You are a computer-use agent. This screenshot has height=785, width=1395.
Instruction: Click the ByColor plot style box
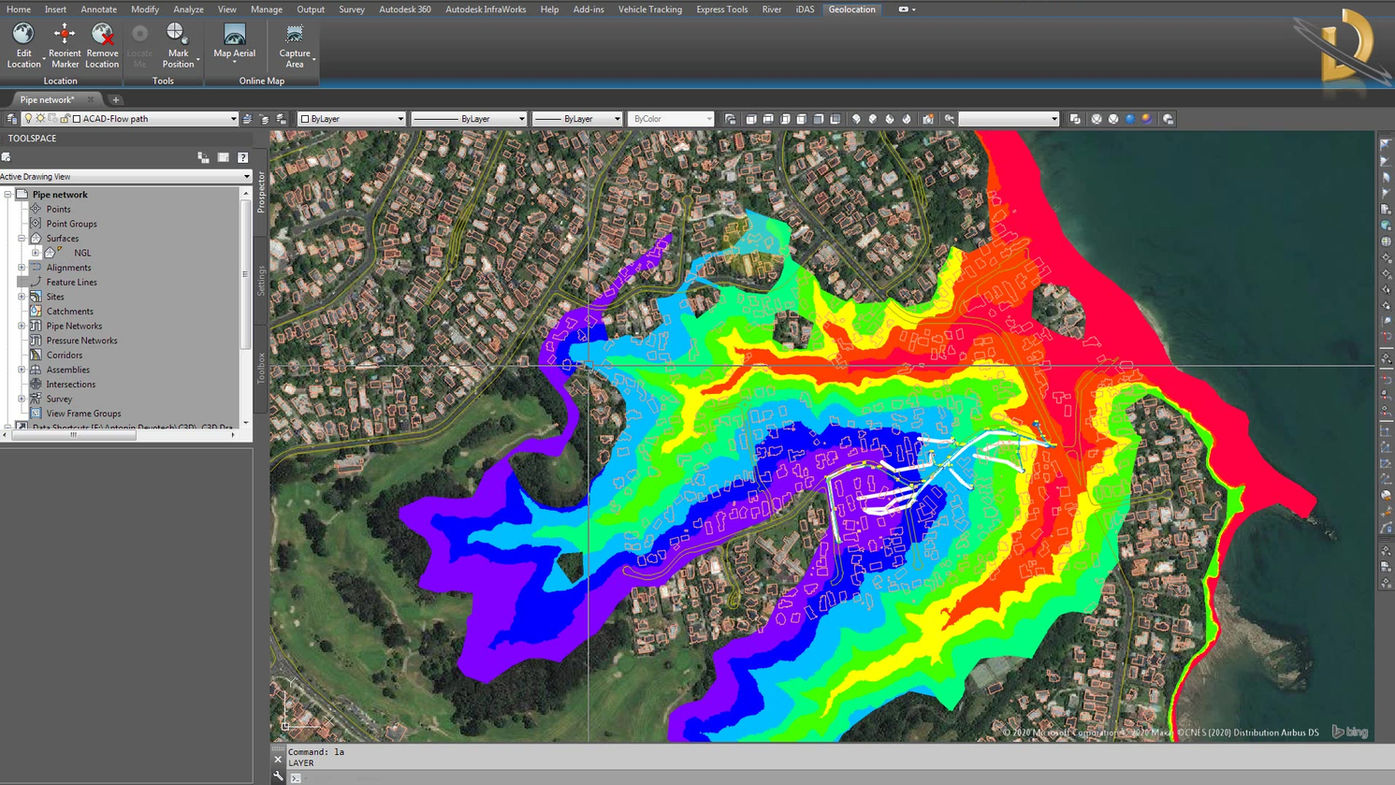(x=670, y=119)
